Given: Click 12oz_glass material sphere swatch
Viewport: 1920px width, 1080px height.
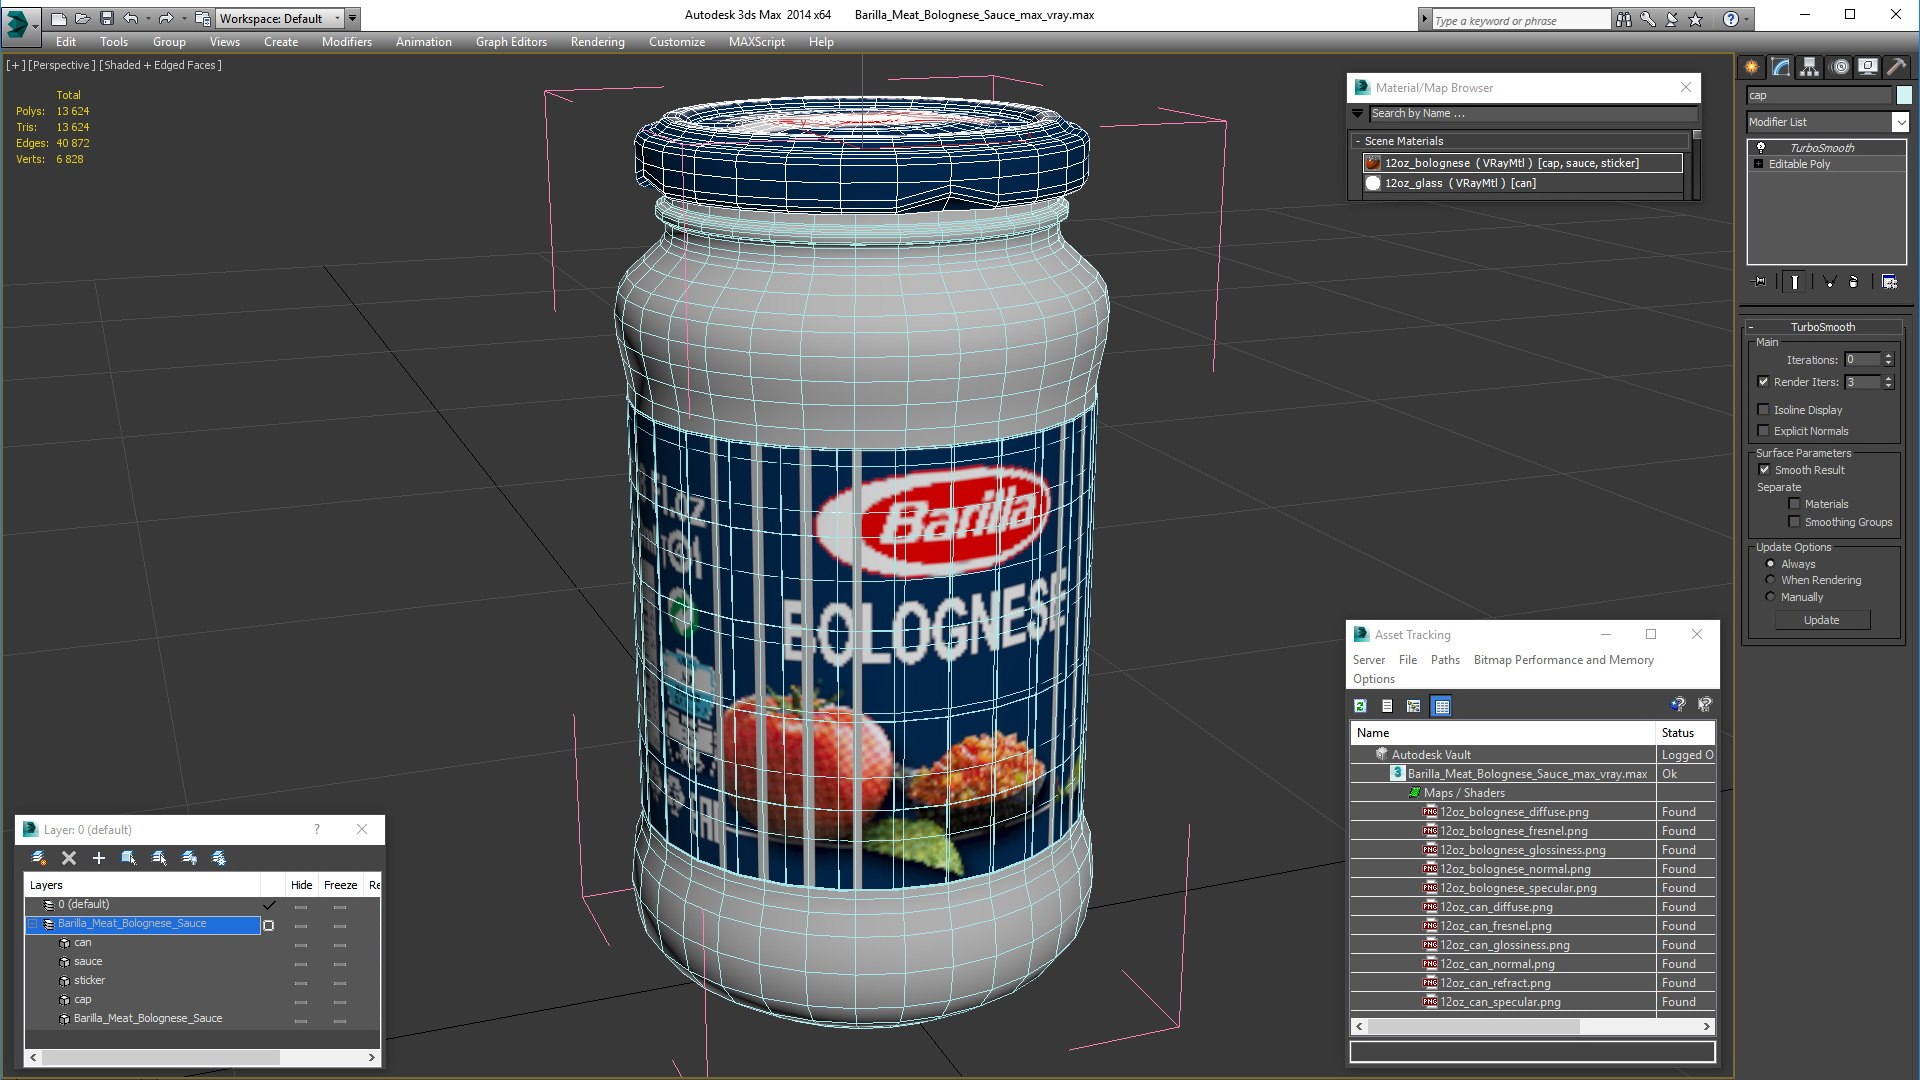Looking at the screenshot, I should click(x=1373, y=183).
